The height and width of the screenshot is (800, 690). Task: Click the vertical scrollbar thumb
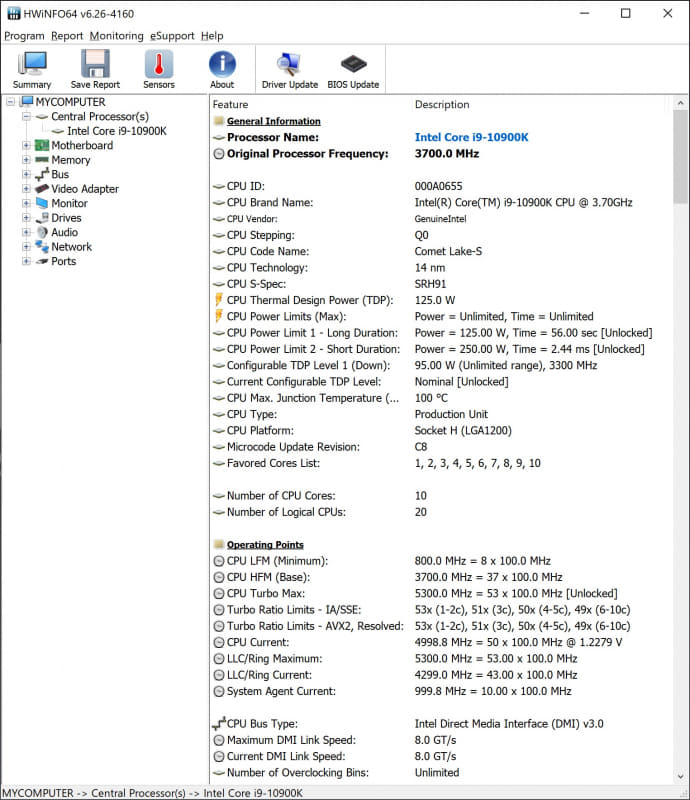(x=680, y=157)
